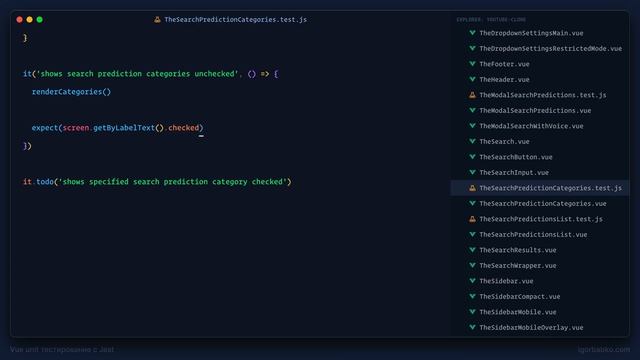The width and height of the screenshot is (640, 360).
Task: Open TheFooter.vue in explorer
Action: click(504, 64)
